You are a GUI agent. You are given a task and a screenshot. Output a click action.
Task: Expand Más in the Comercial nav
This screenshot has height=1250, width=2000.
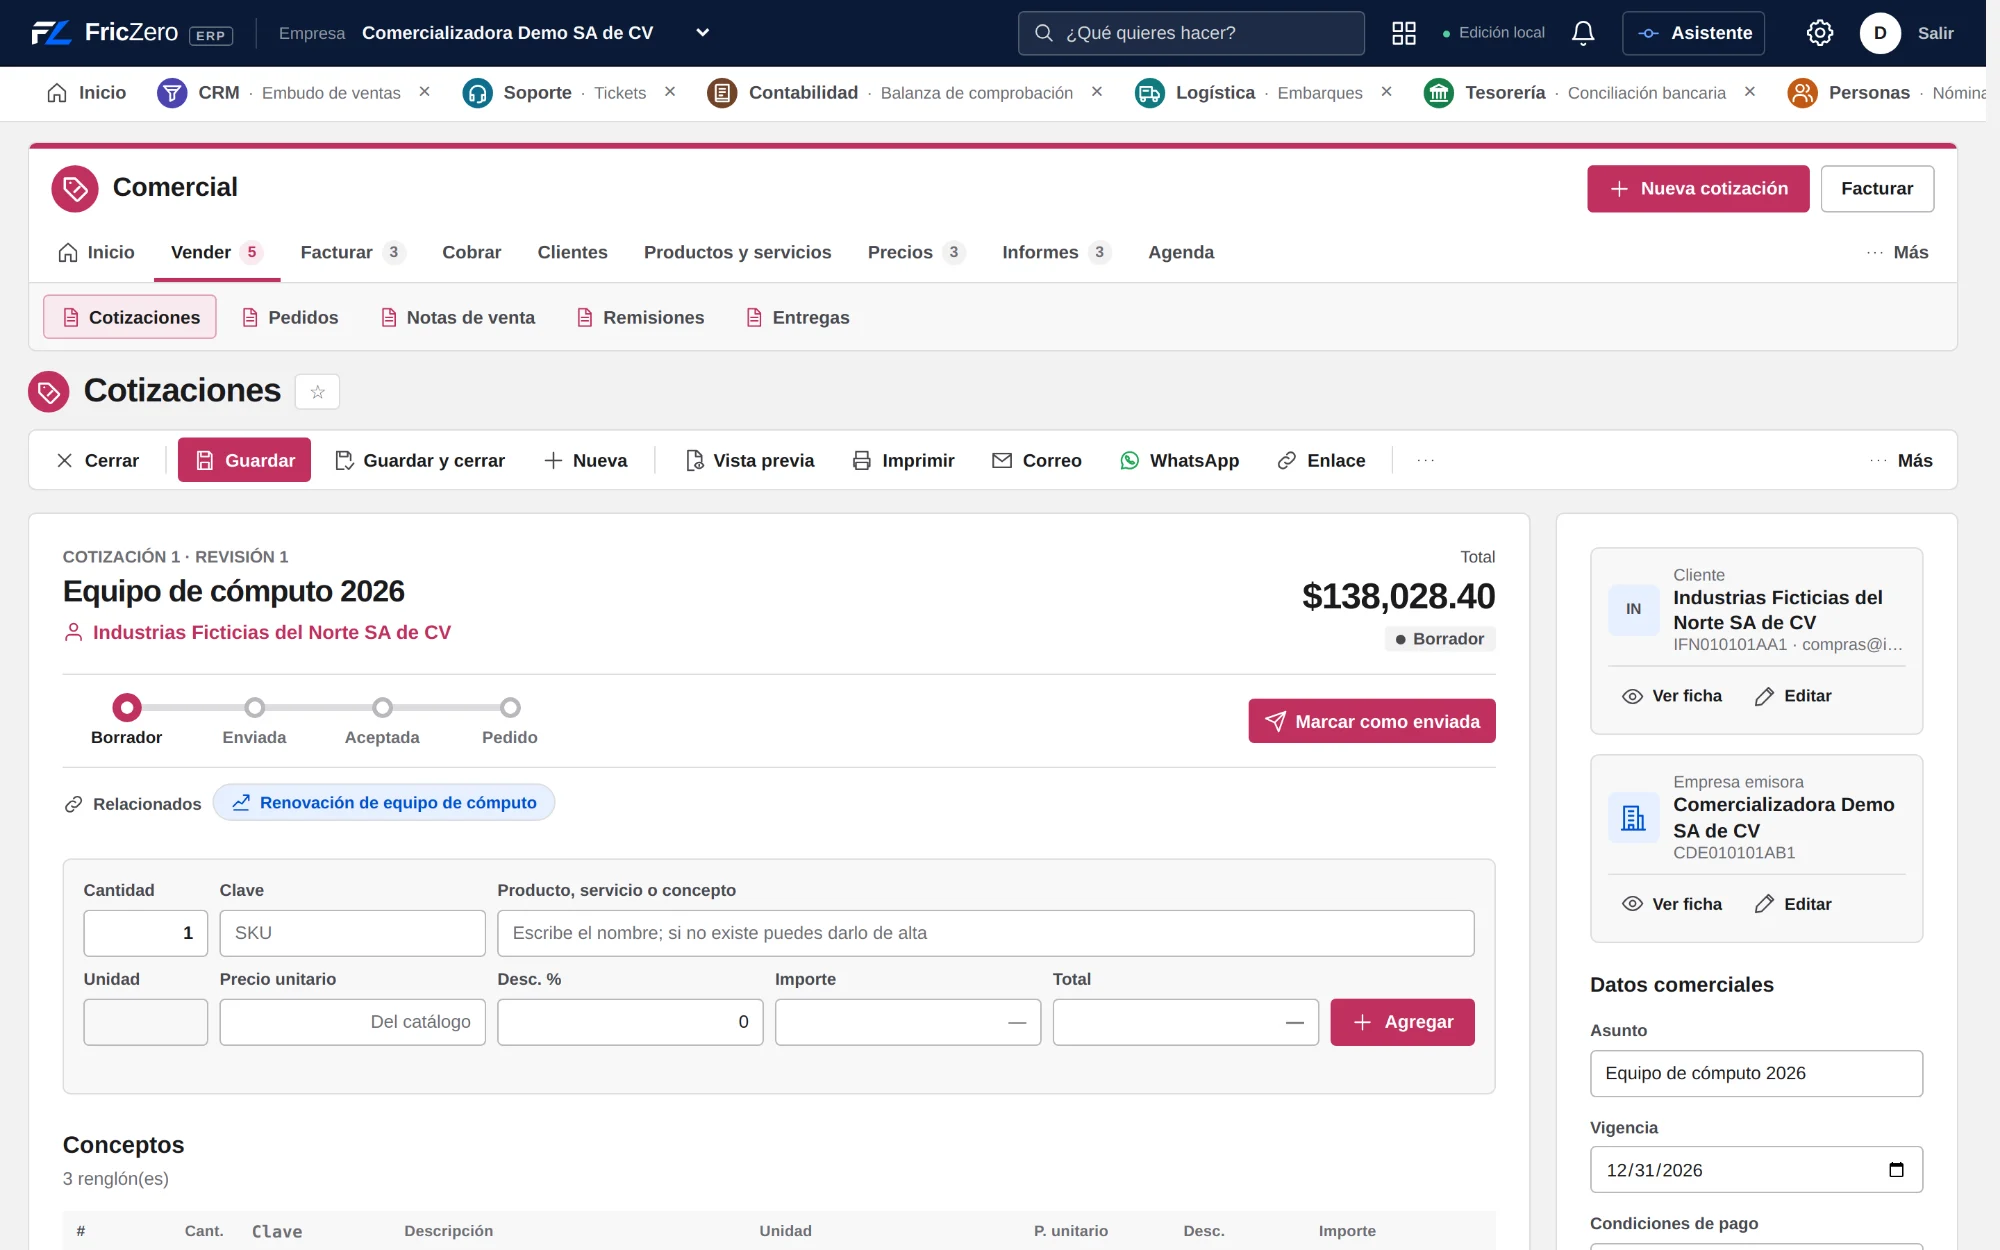click(1897, 252)
